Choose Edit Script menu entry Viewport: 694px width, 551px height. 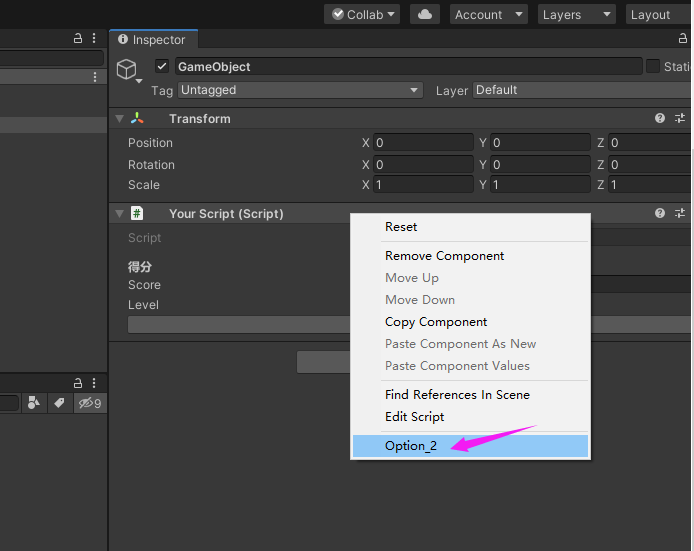point(470,416)
